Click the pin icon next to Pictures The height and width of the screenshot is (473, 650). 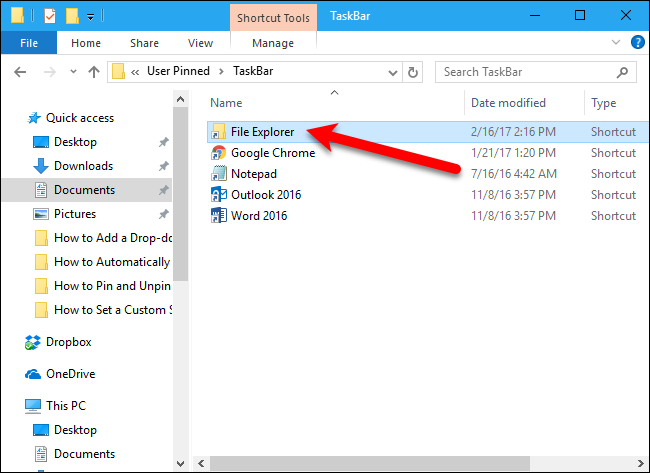tap(163, 214)
